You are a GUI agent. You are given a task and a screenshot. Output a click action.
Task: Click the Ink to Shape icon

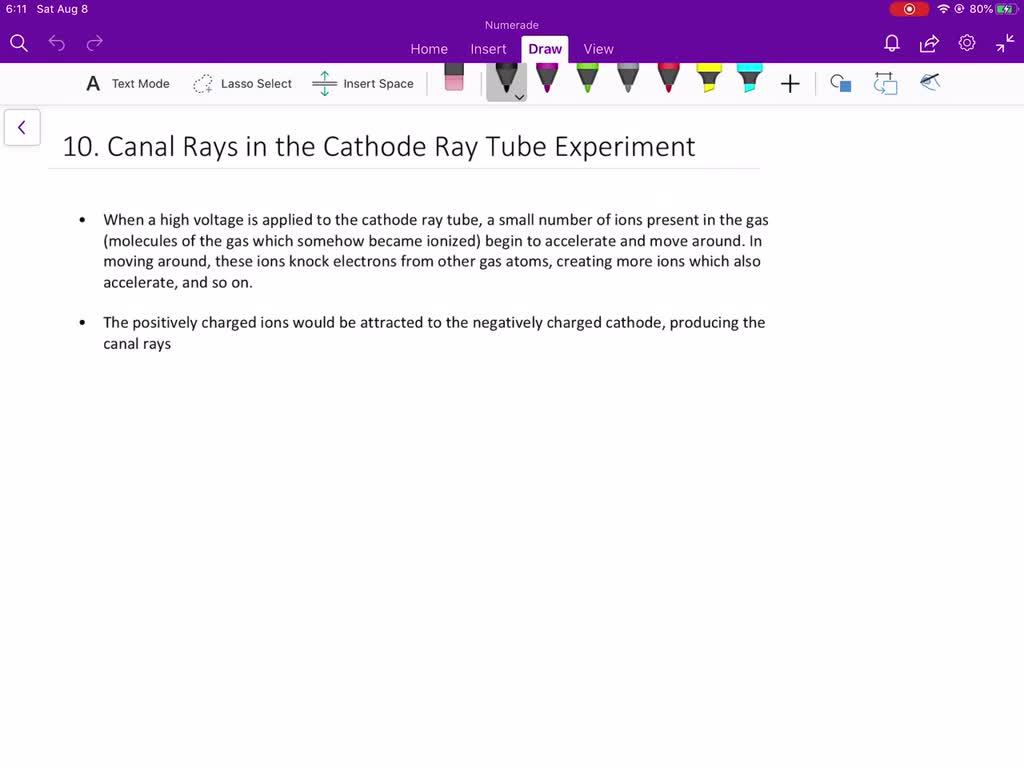(885, 84)
